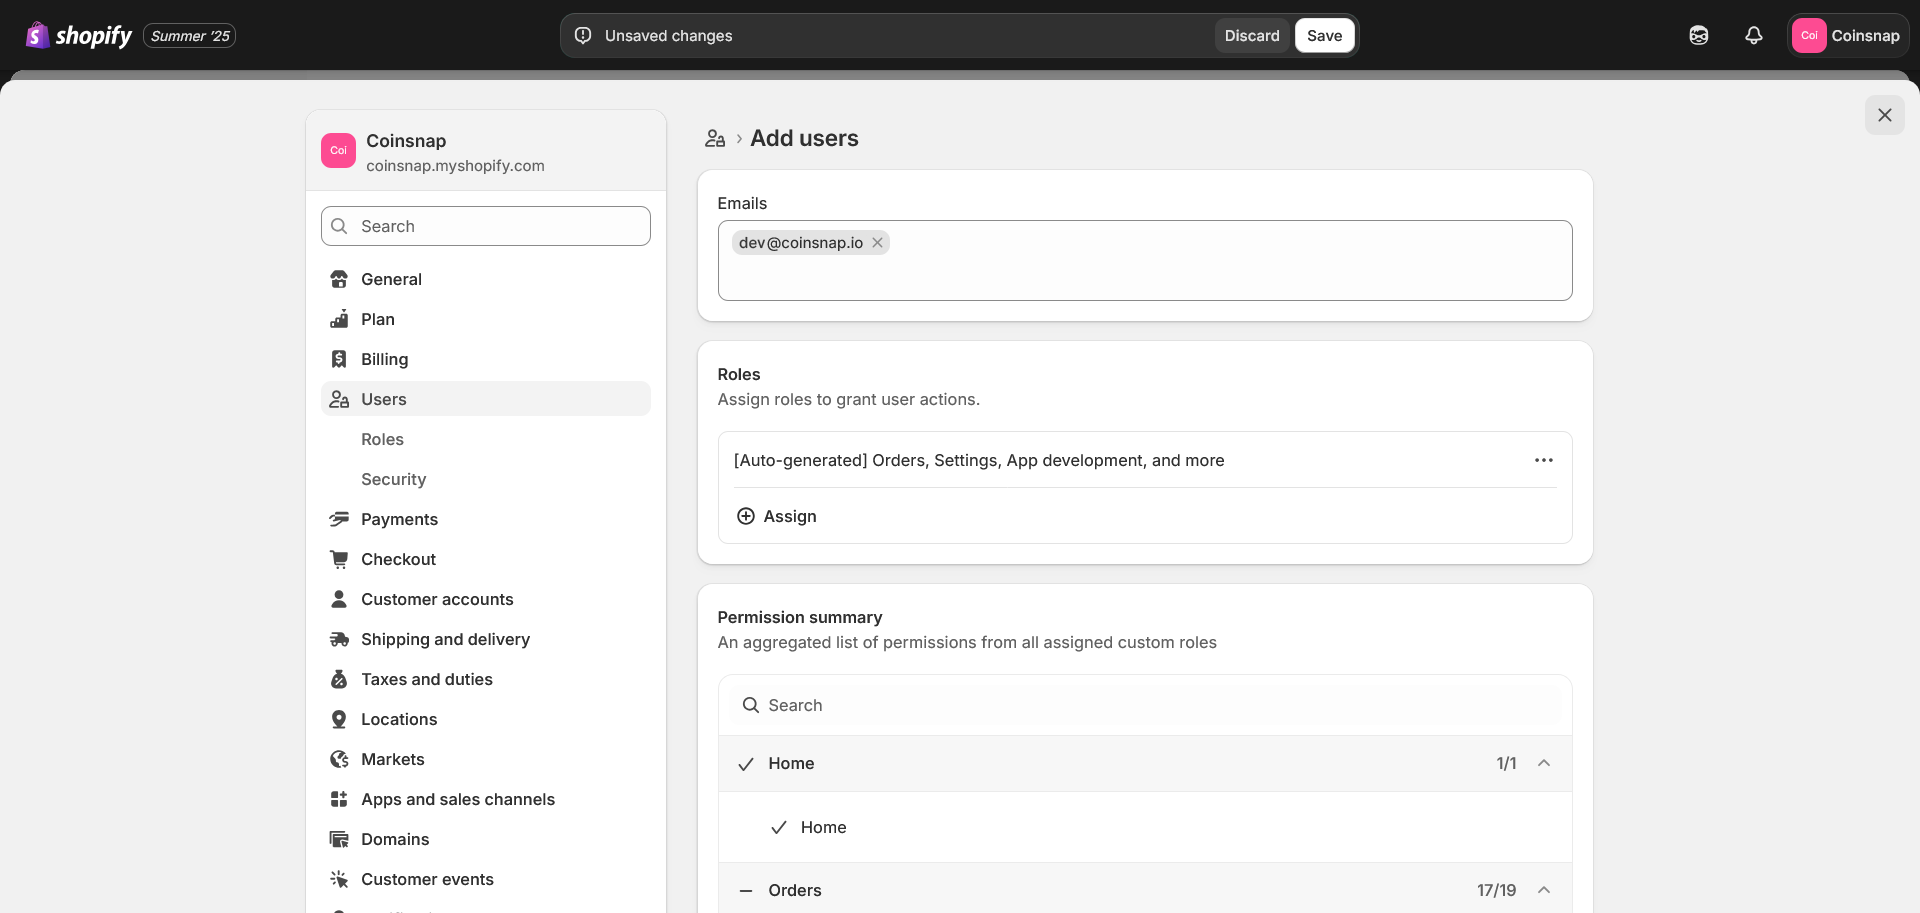Collapse the Orders permissions section chevron
This screenshot has height=913, width=1920.
pos(1543,890)
